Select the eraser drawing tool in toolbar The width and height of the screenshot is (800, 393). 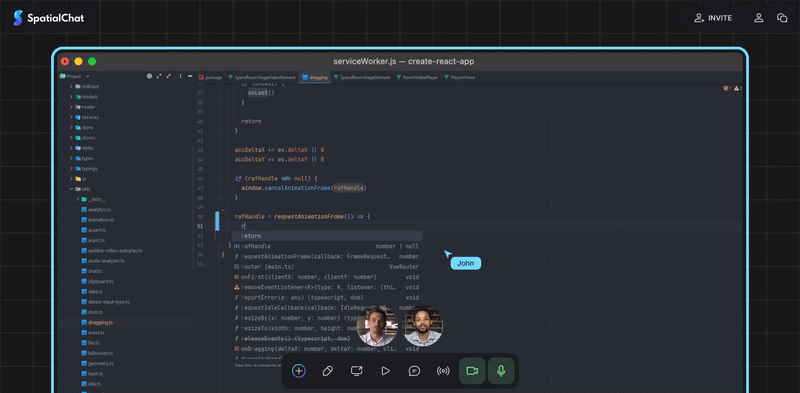pyautogui.click(x=328, y=371)
